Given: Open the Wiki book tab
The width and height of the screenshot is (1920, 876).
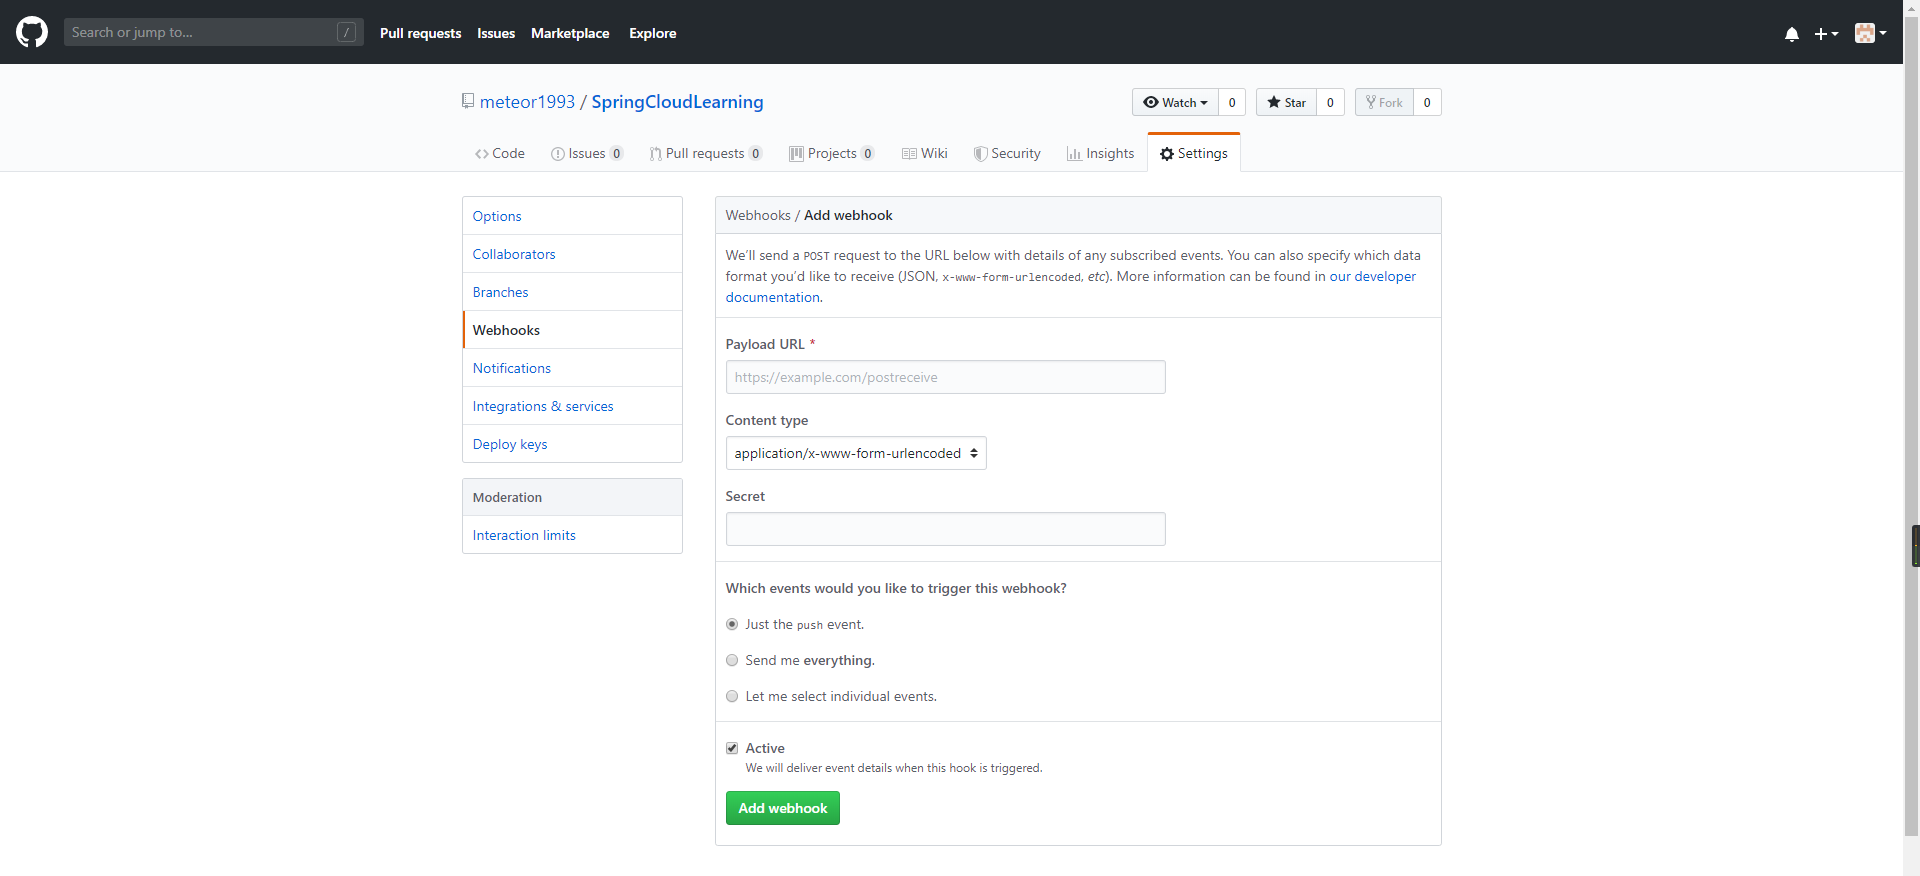Looking at the screenshot, I should pyautogui.click(x=924, y=153).
